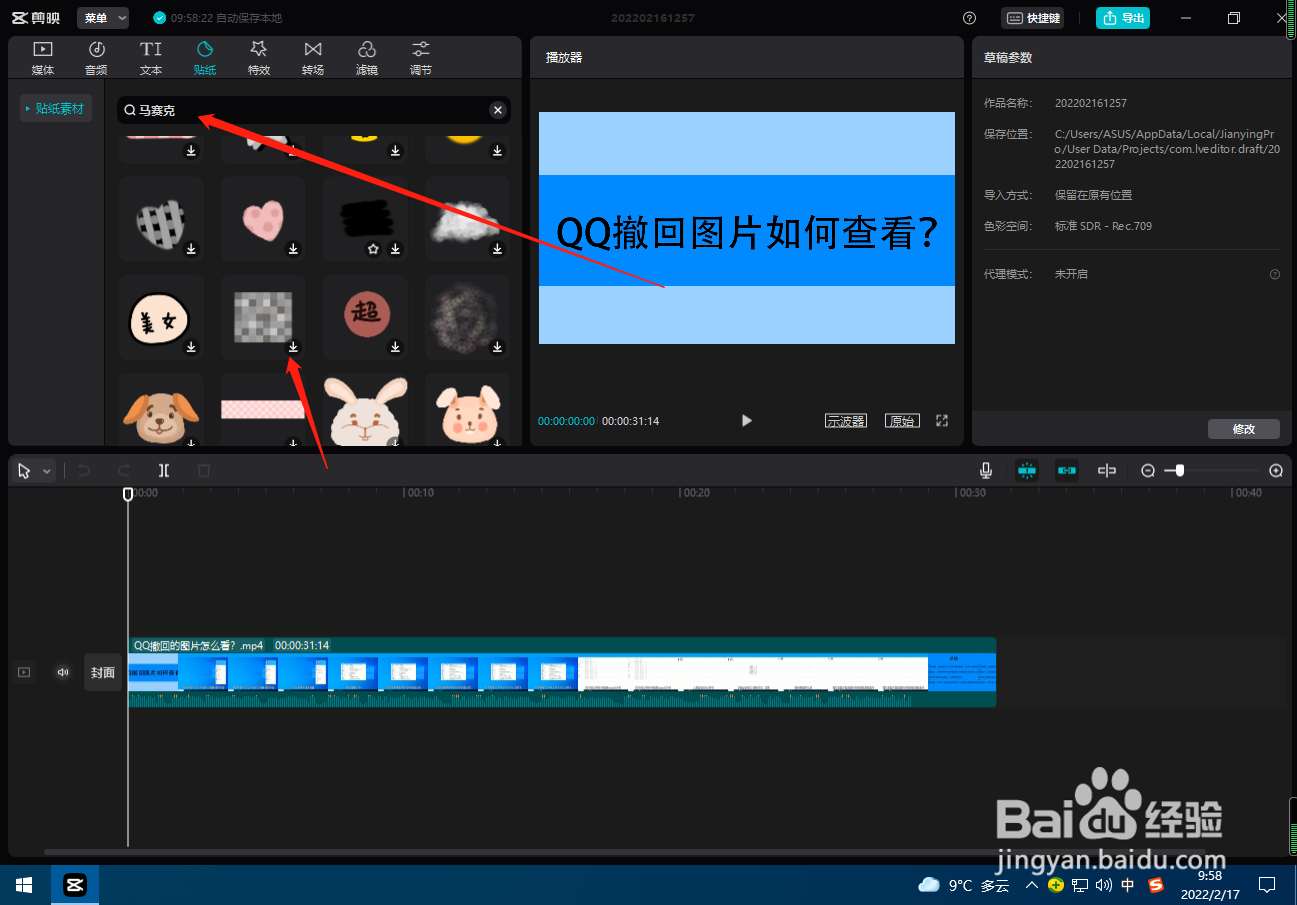The image size is (1297, 905).
Task: Toggle main track magnet
Action: coord(1027,471)
